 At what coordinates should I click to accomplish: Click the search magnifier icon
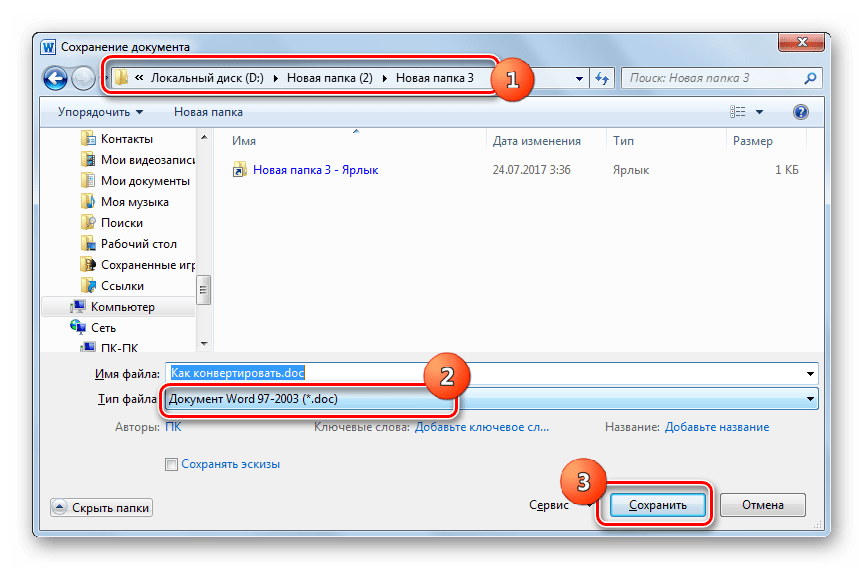pos(810,78)
